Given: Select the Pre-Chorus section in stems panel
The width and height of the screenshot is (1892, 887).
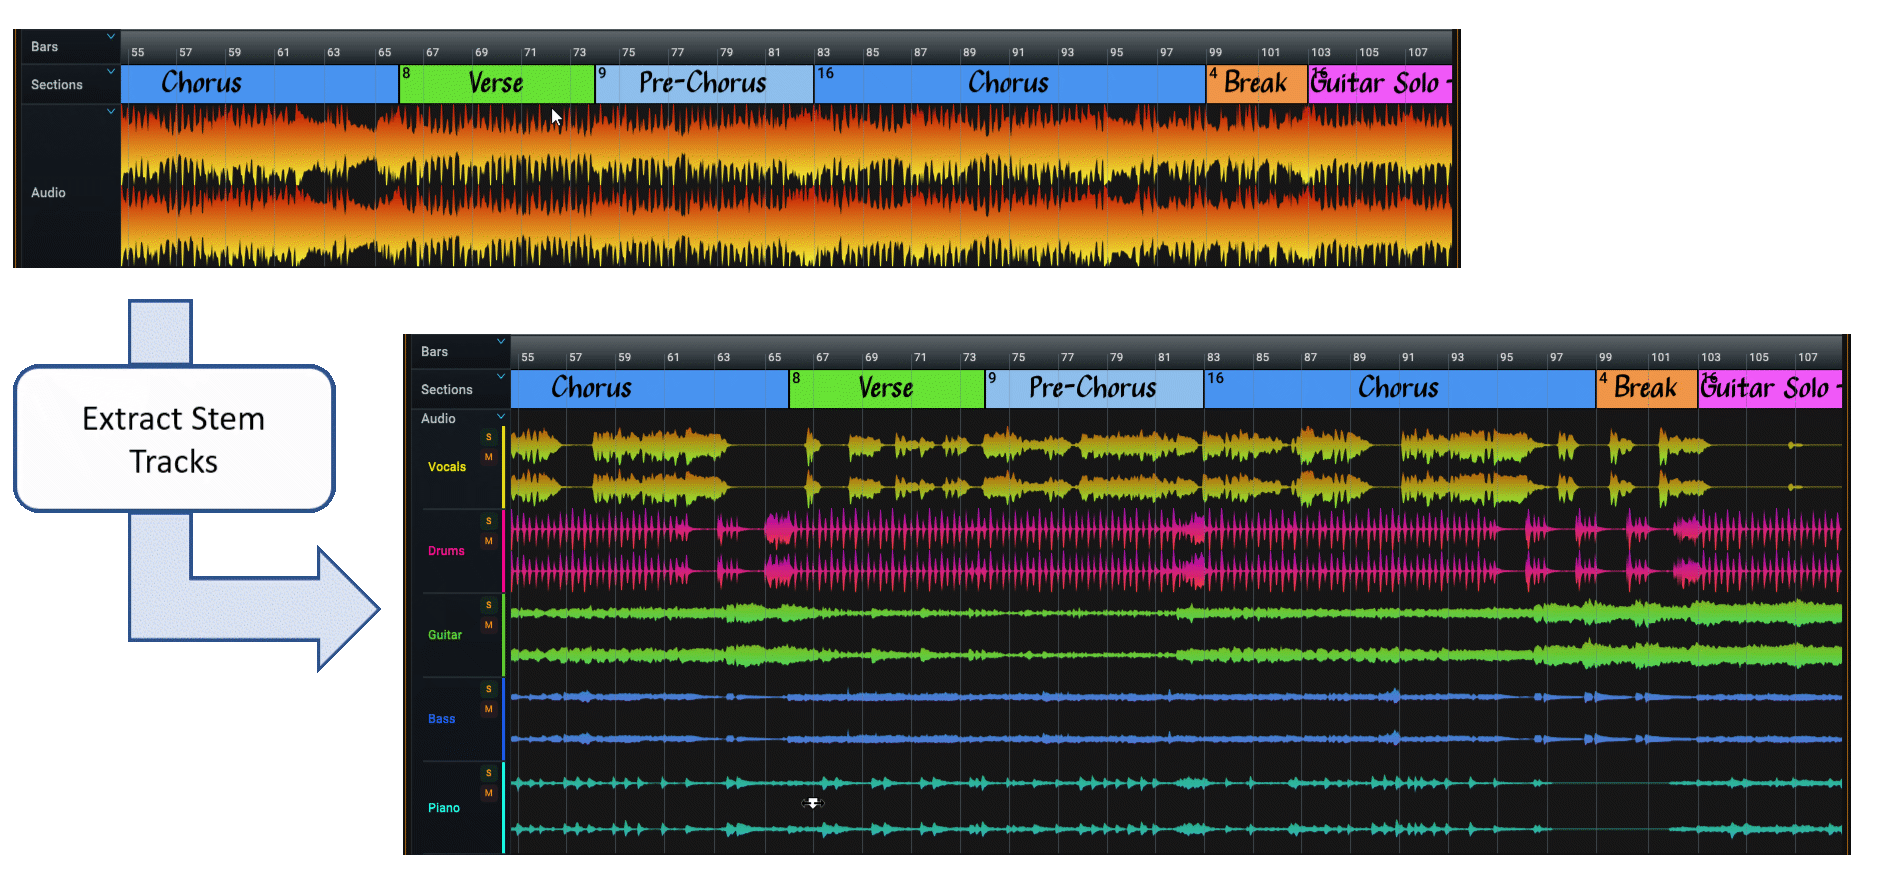Looking at the screenshot, I should coord(1095,389).
